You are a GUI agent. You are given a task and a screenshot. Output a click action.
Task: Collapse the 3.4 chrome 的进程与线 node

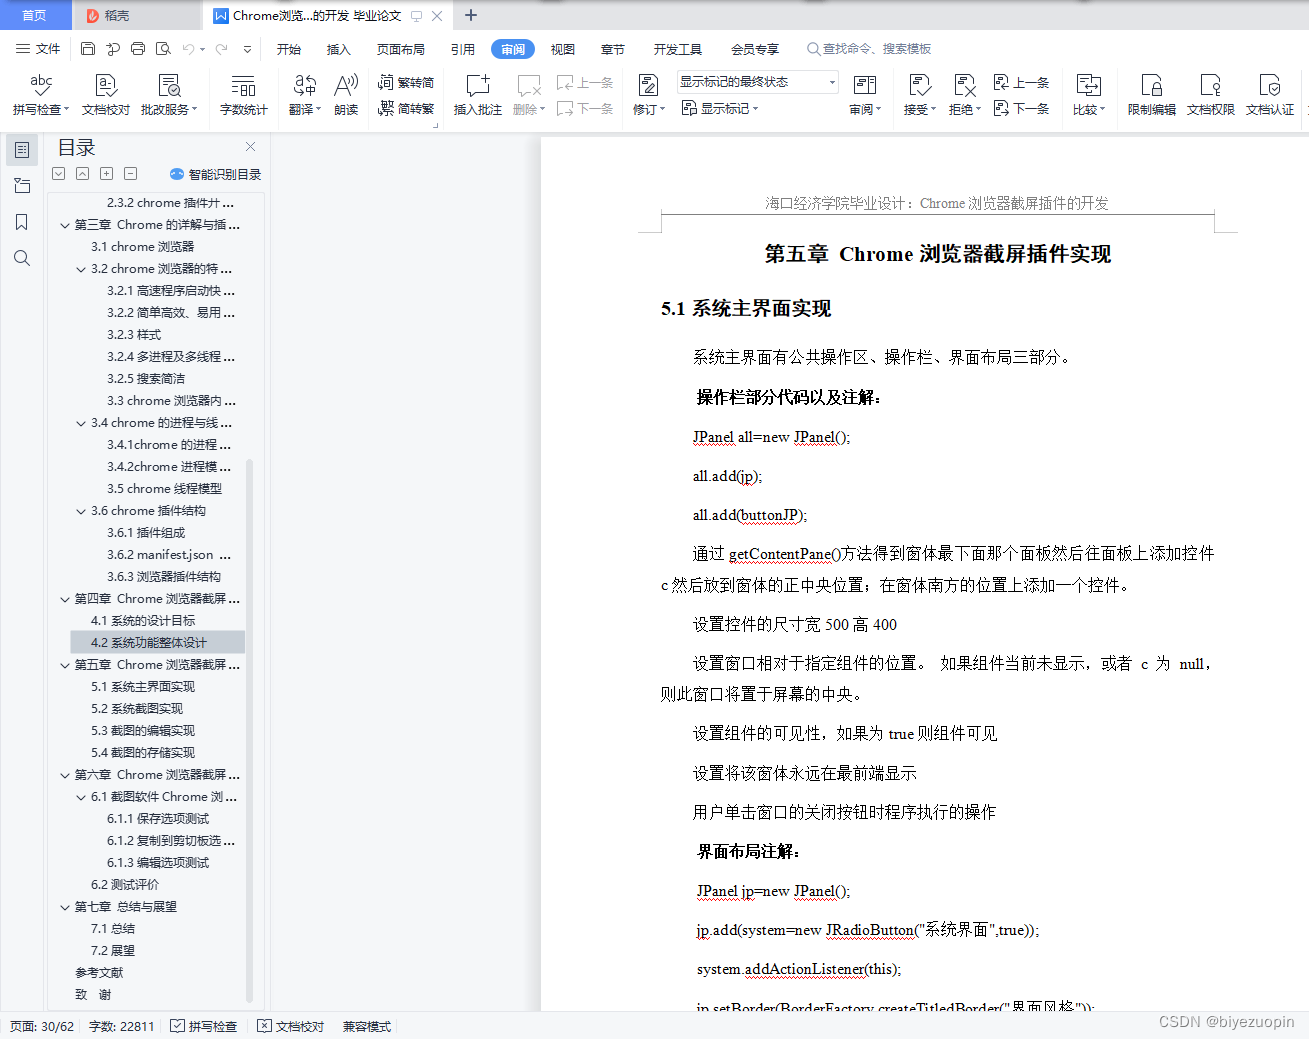(x=81, y=423)
